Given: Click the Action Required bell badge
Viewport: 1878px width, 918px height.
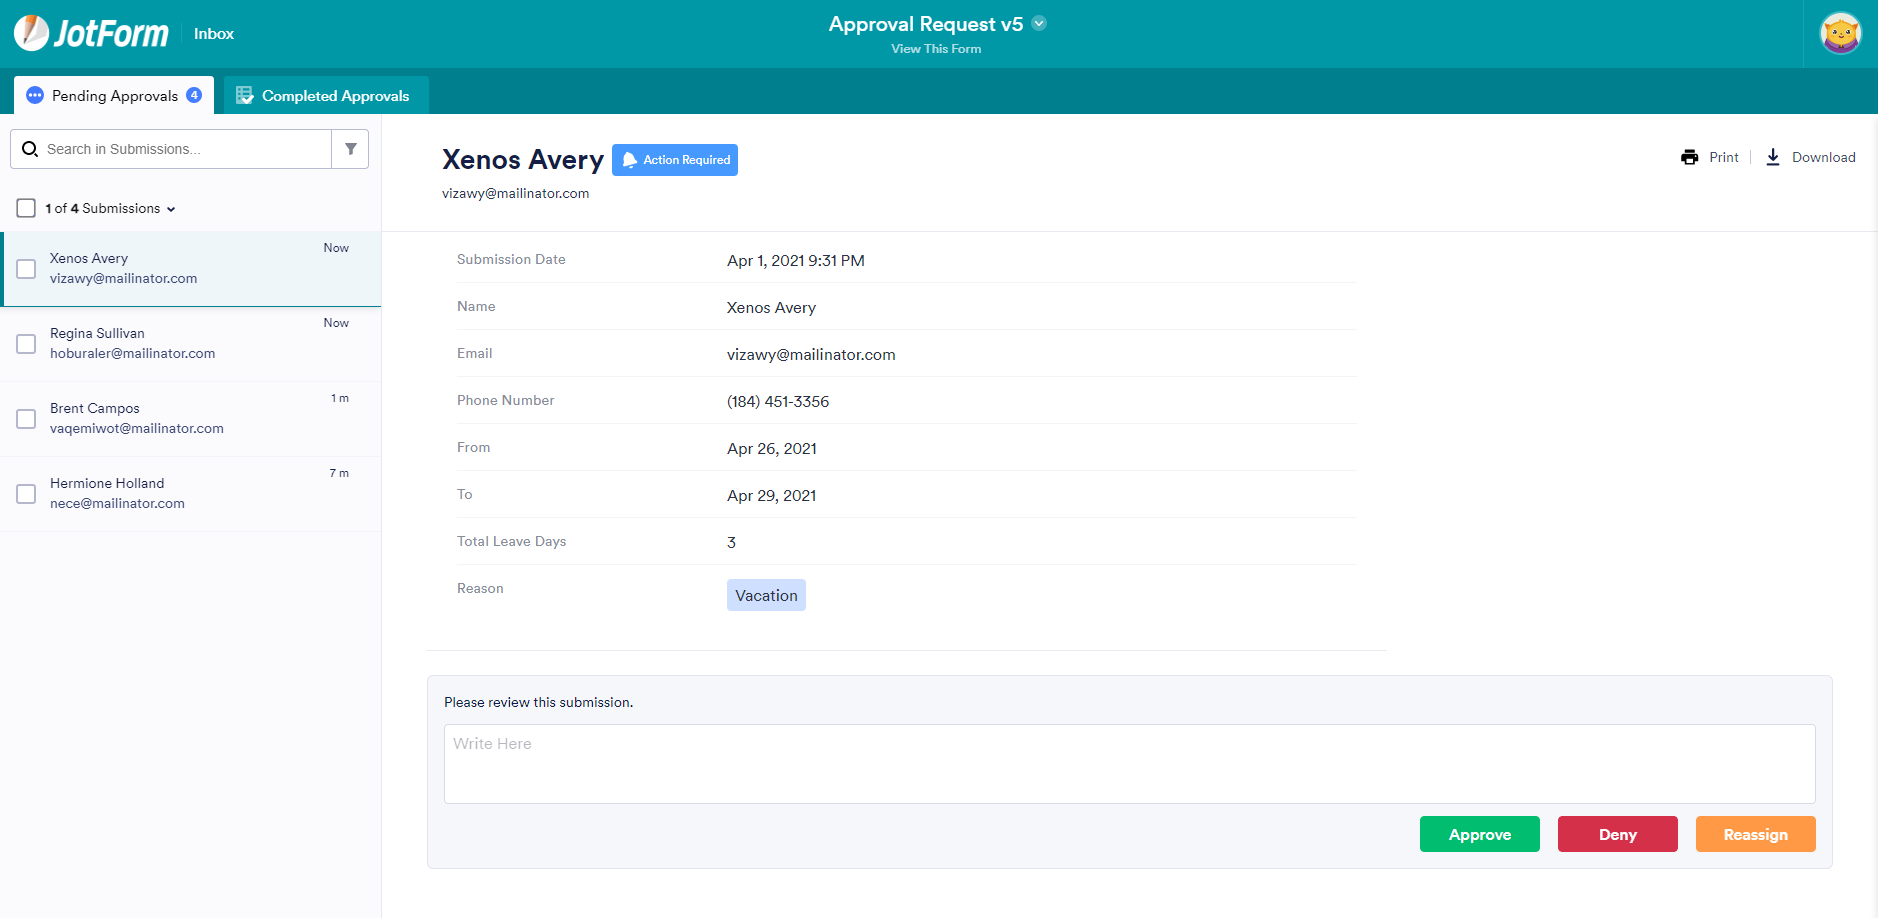Looking at the screenshot, I should pyautogui.click(x=675, y=160).
